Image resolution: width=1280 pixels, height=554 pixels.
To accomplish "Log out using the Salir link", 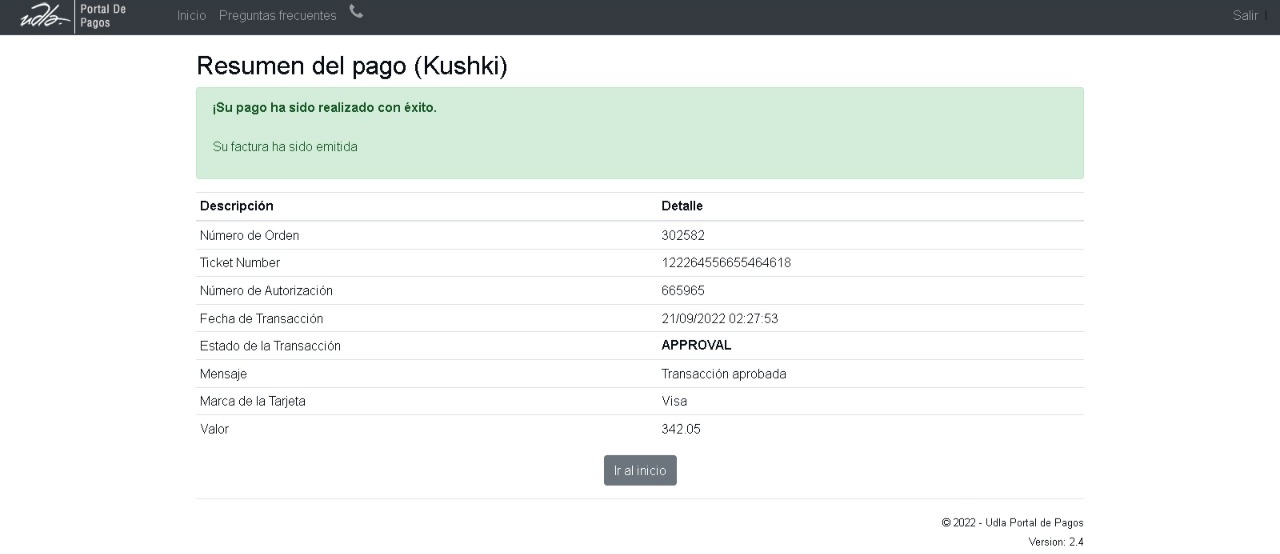I will point(1245,16).
